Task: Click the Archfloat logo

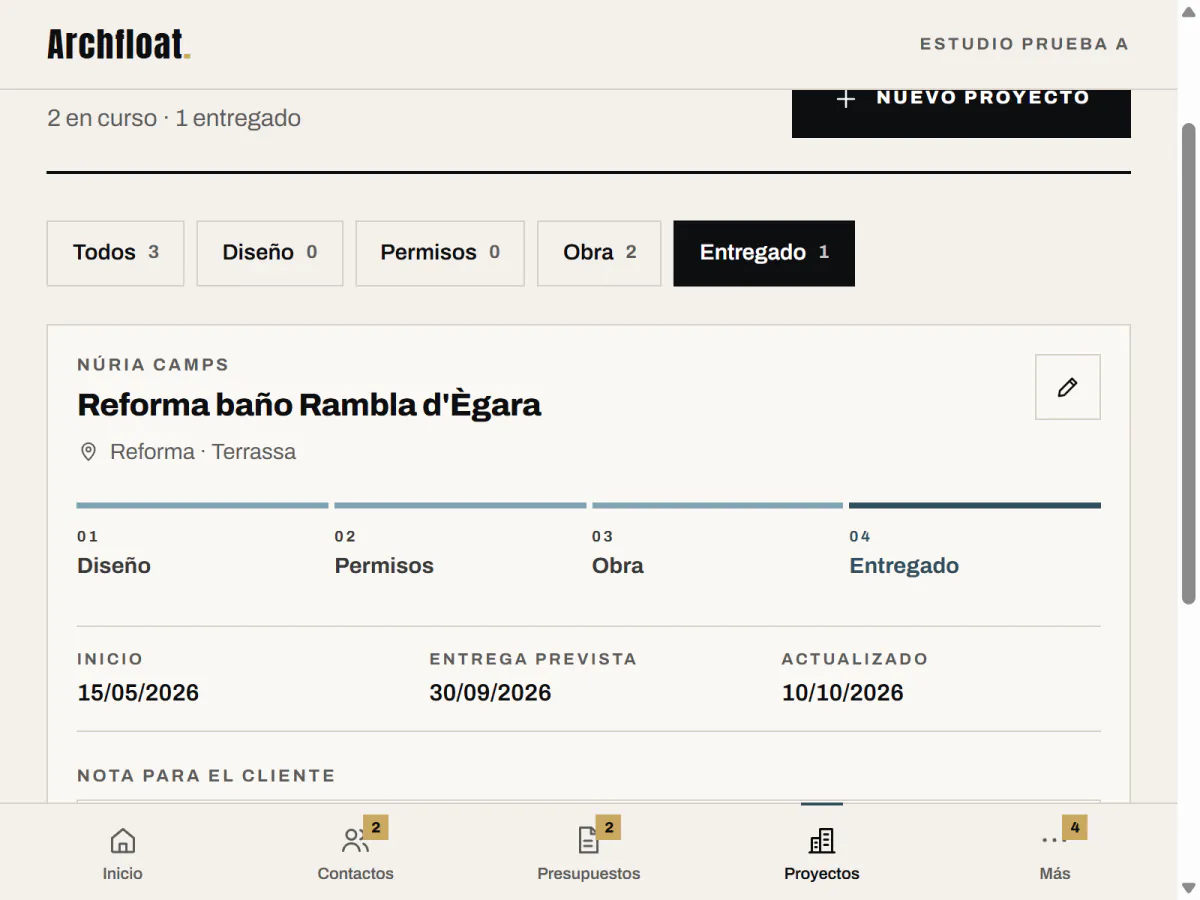Action: (x=118, y=44)
